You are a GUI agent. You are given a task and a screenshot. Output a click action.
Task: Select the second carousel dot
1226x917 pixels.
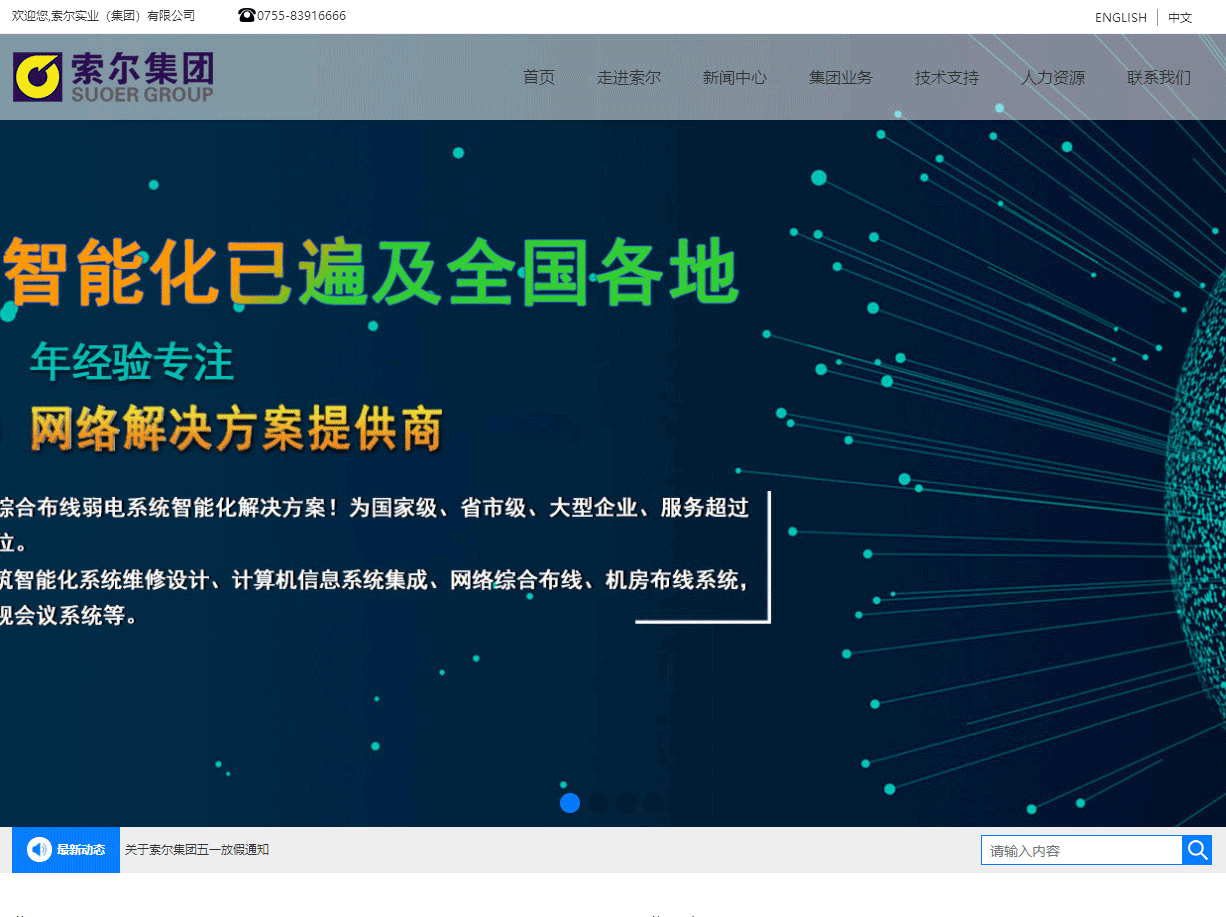(x=598, y=803)
